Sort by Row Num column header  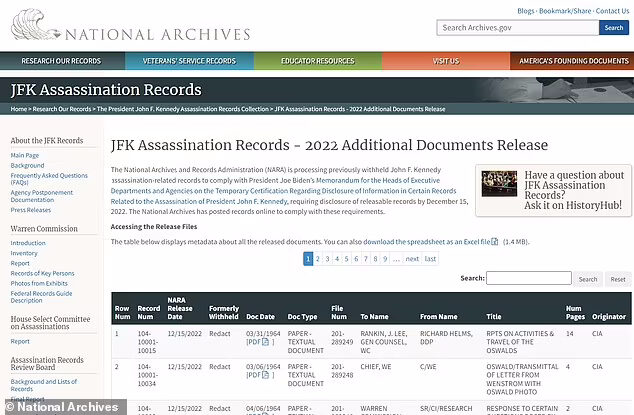tap(122, 312)
